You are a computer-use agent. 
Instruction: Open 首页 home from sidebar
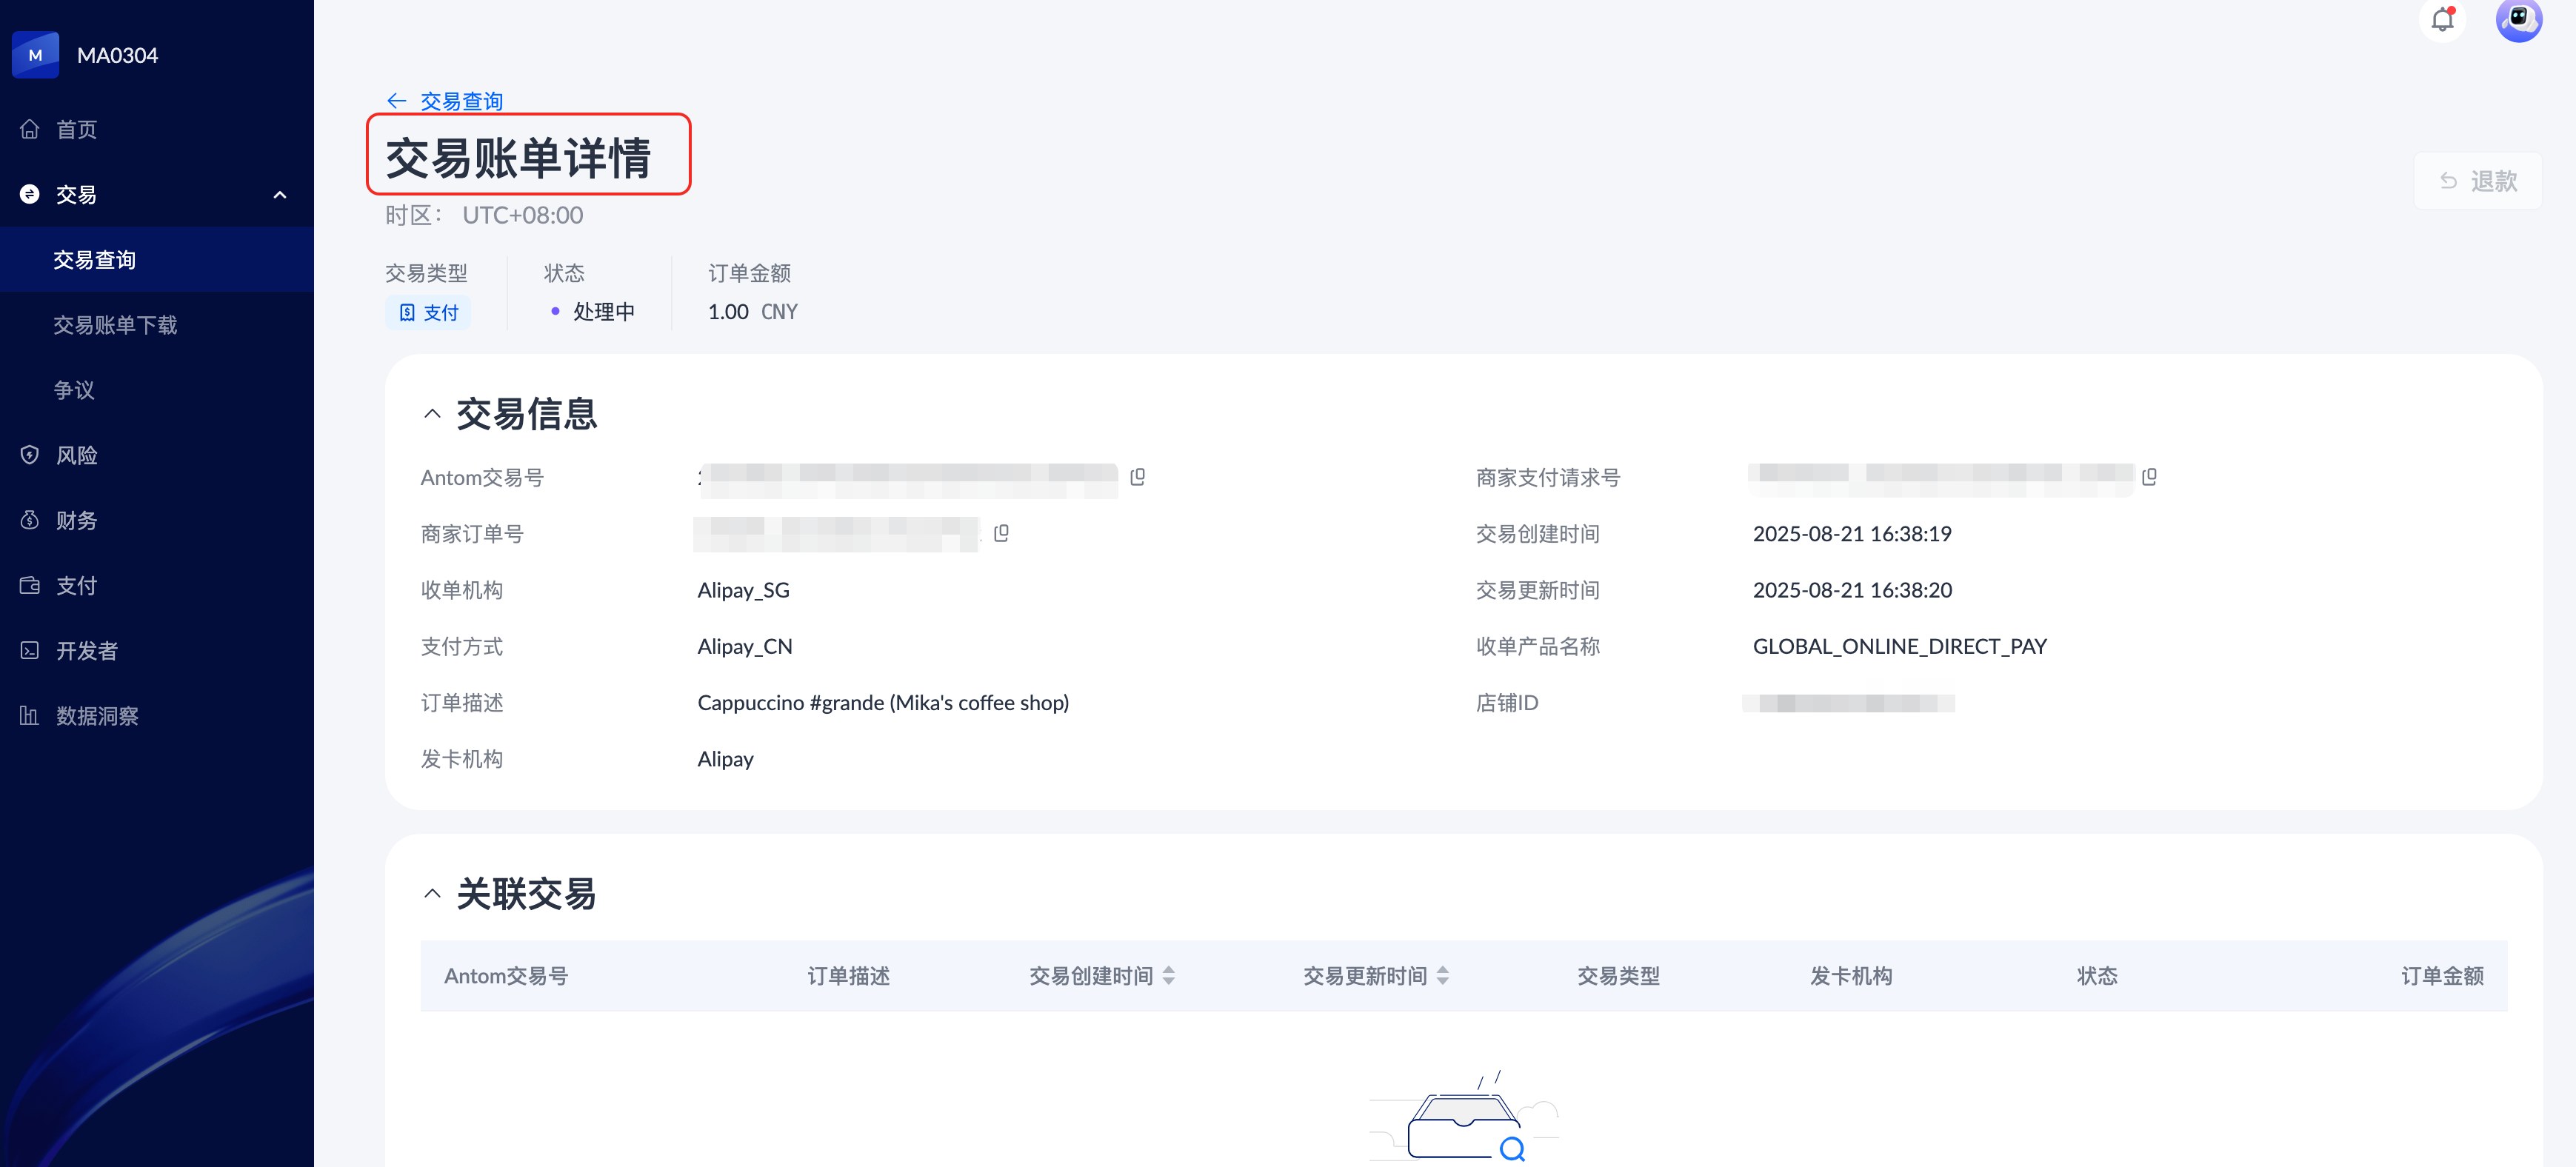click(x=76, y=129)
